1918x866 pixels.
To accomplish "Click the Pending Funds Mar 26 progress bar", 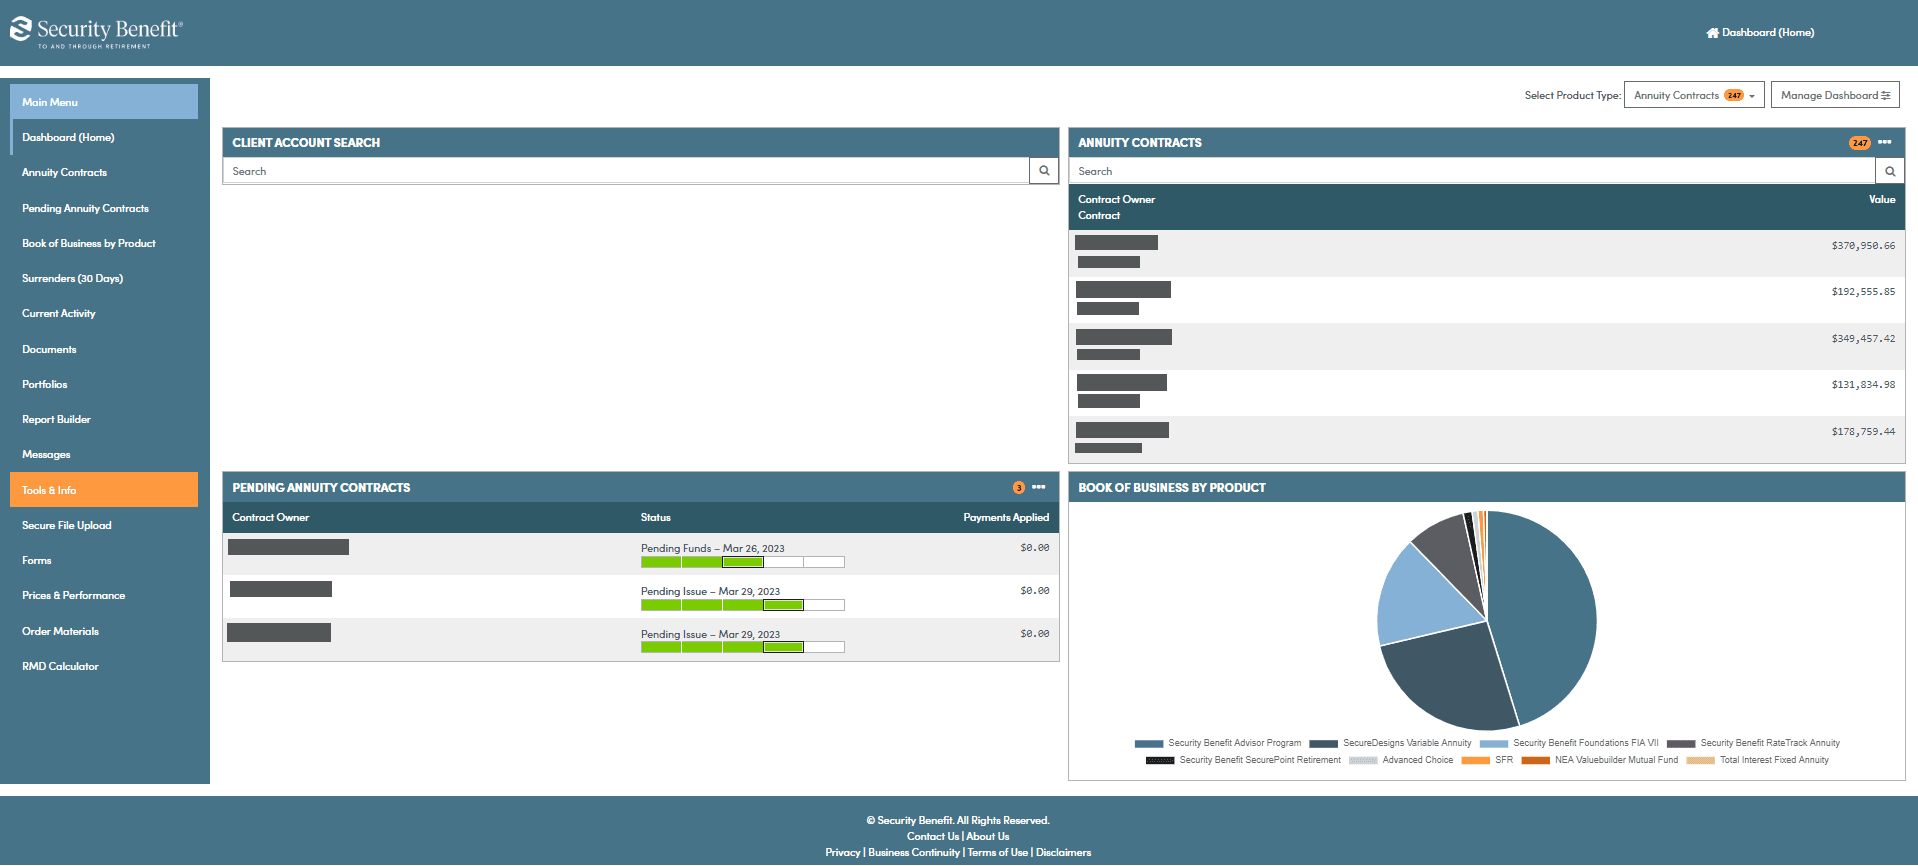I will (x=742, y=562).
